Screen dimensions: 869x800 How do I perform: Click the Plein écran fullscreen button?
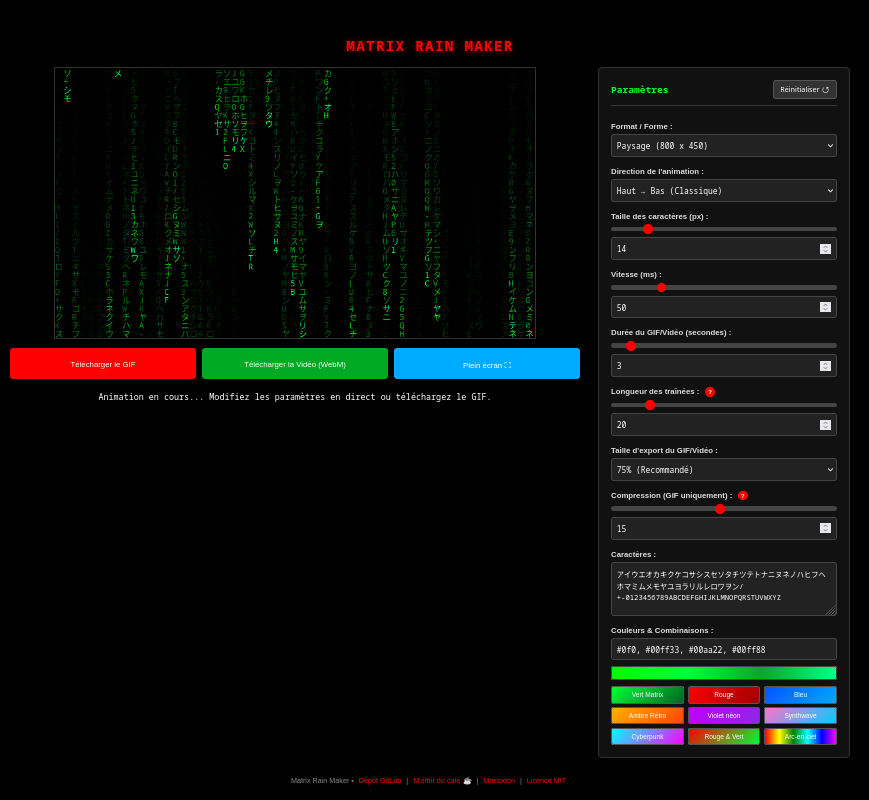pyautogui.click(x=487, y=364)
